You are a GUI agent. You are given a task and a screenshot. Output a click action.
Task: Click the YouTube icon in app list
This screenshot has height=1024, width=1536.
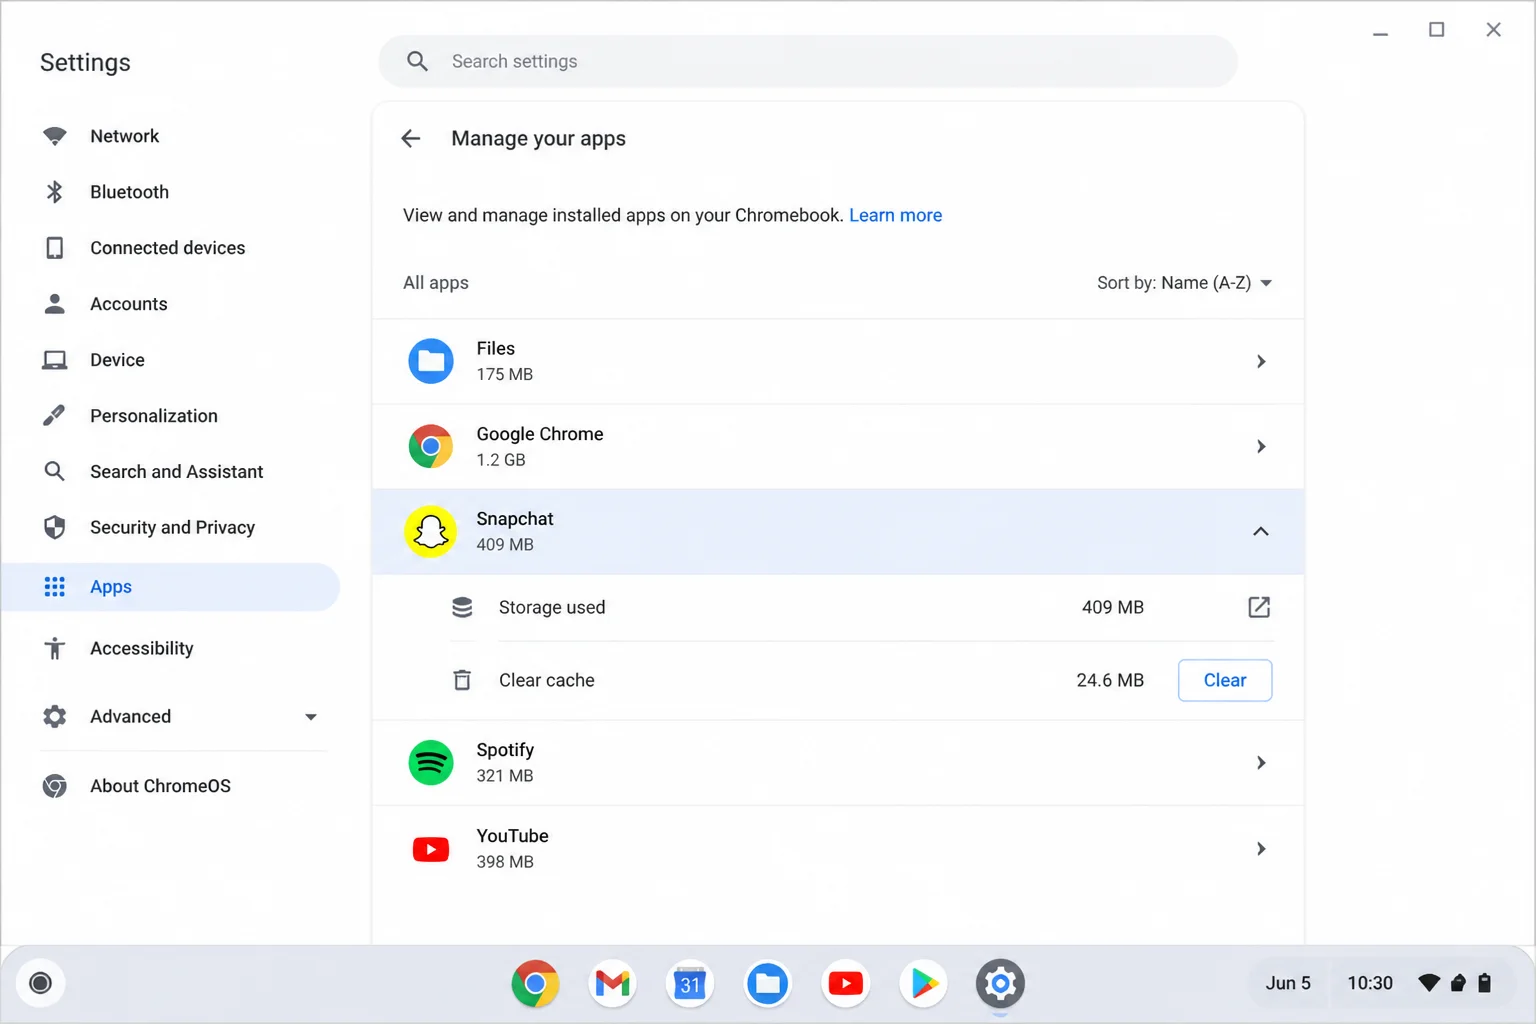pos(431,849)
